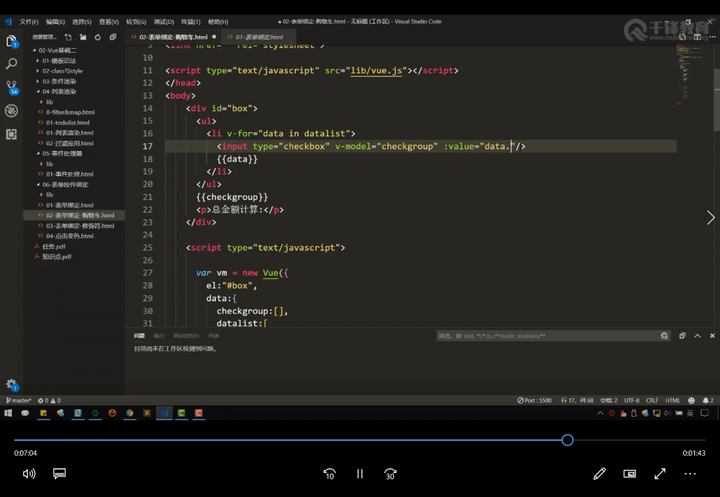Image resolution: width=720 pixels, height=497 pixels.
Task: Click the HTML language mode in status bar
Action: click(x=673, y=401)
